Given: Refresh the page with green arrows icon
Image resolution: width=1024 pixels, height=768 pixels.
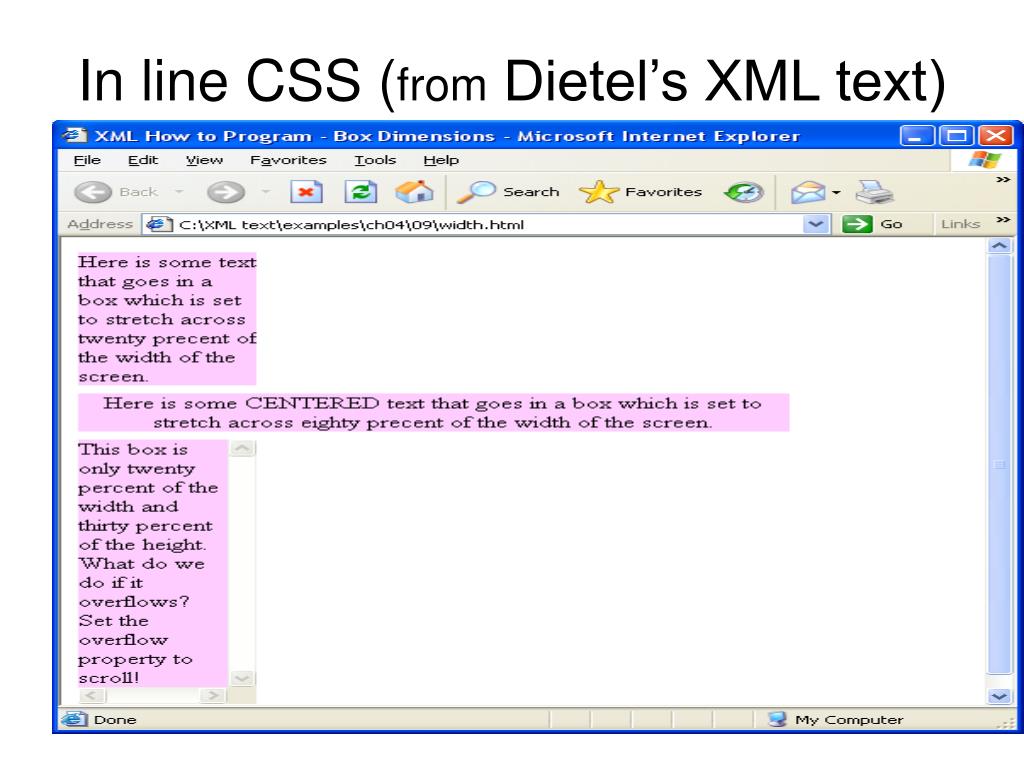Looking at the screenshot, I should [361, 192].
